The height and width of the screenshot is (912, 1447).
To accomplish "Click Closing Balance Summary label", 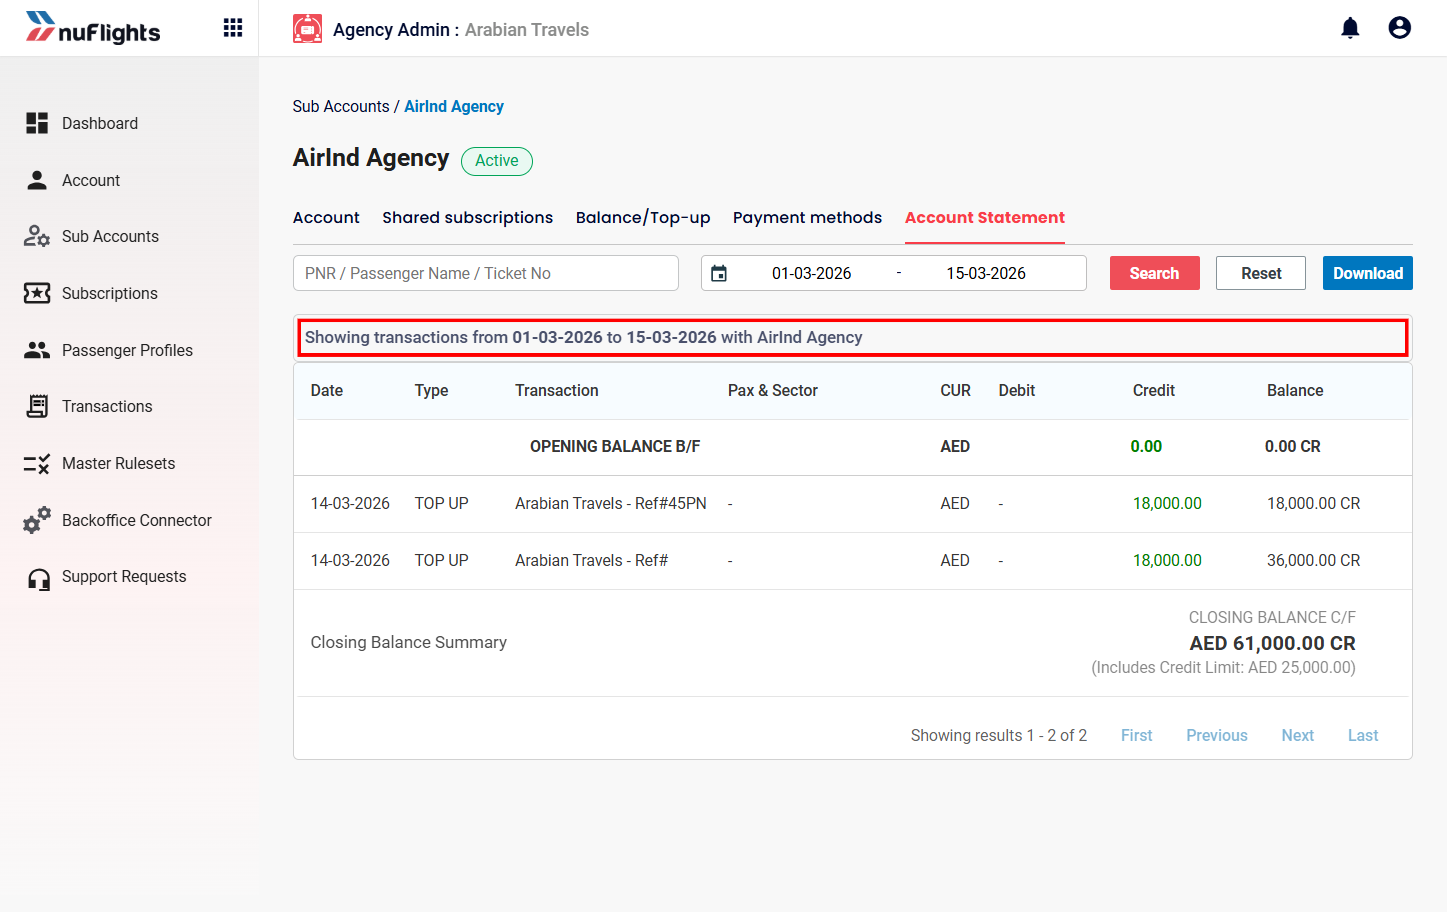I will 409,642.
